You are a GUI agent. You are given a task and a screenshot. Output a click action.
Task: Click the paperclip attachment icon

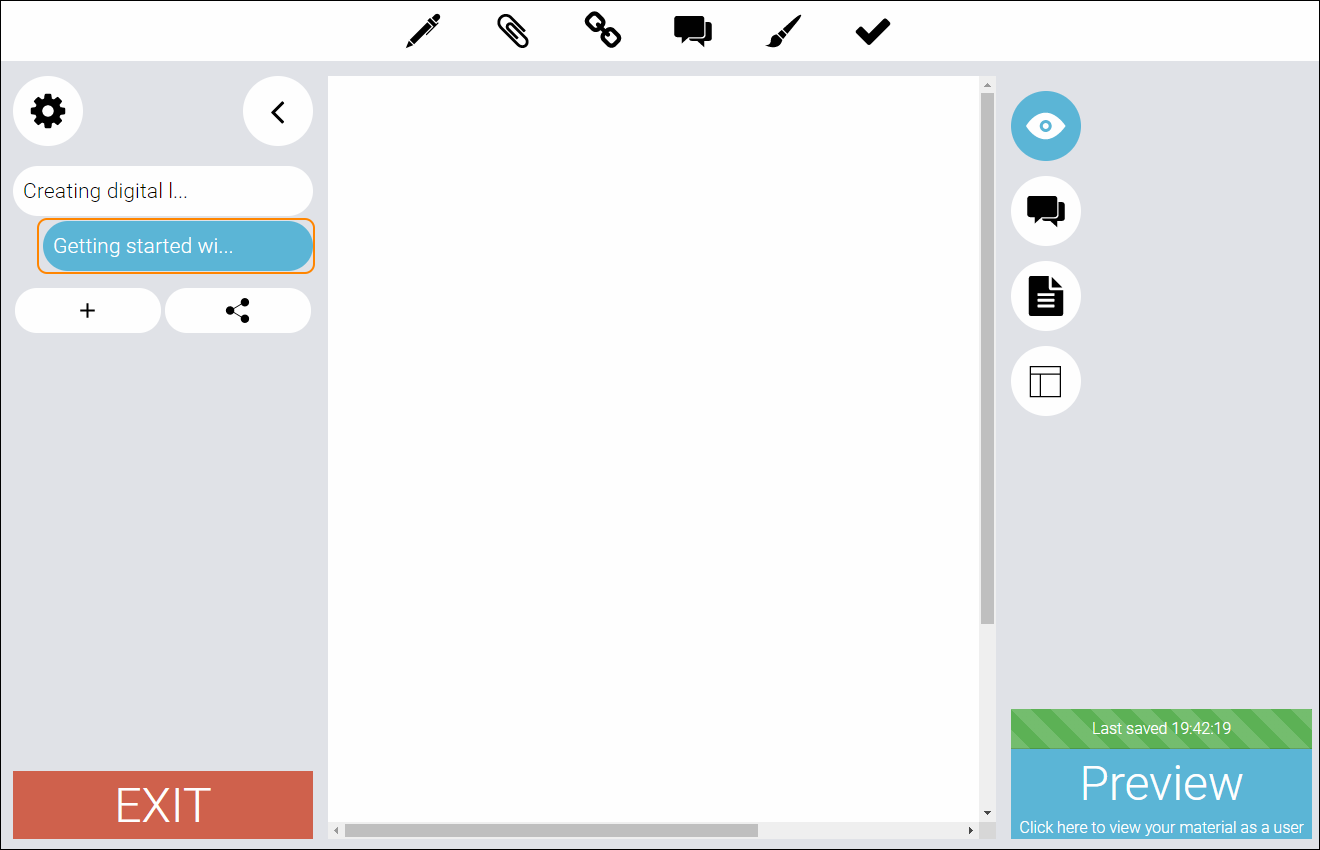512,30
